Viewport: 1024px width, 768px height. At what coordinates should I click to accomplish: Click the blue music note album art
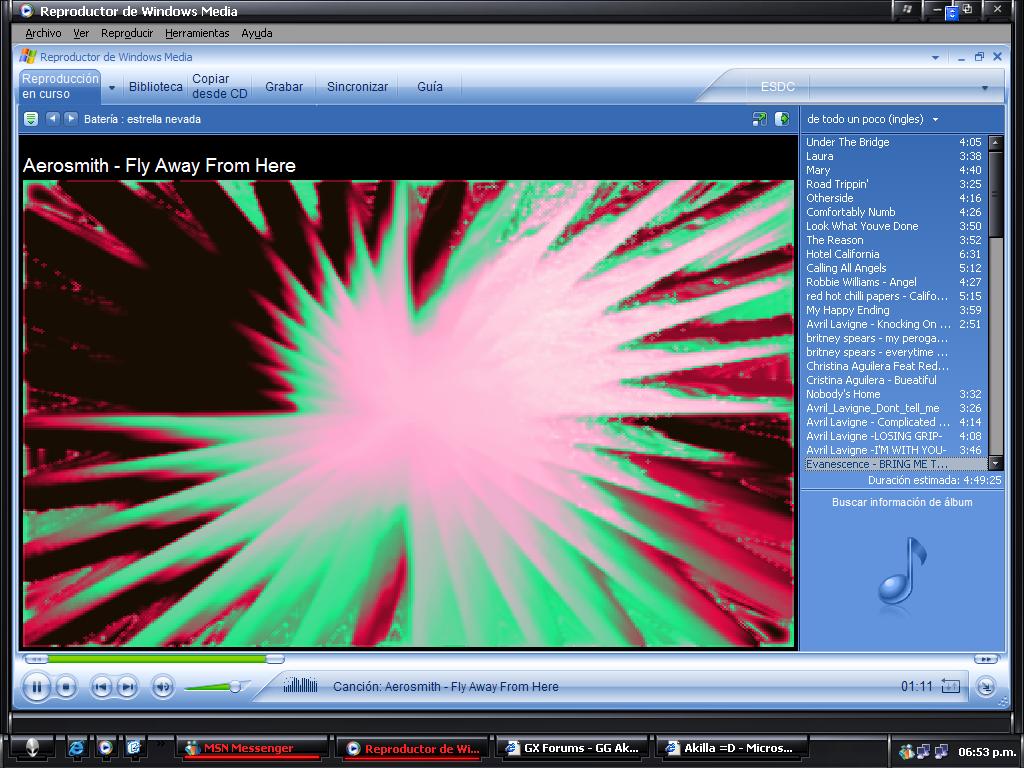click(x=903, y=571)
